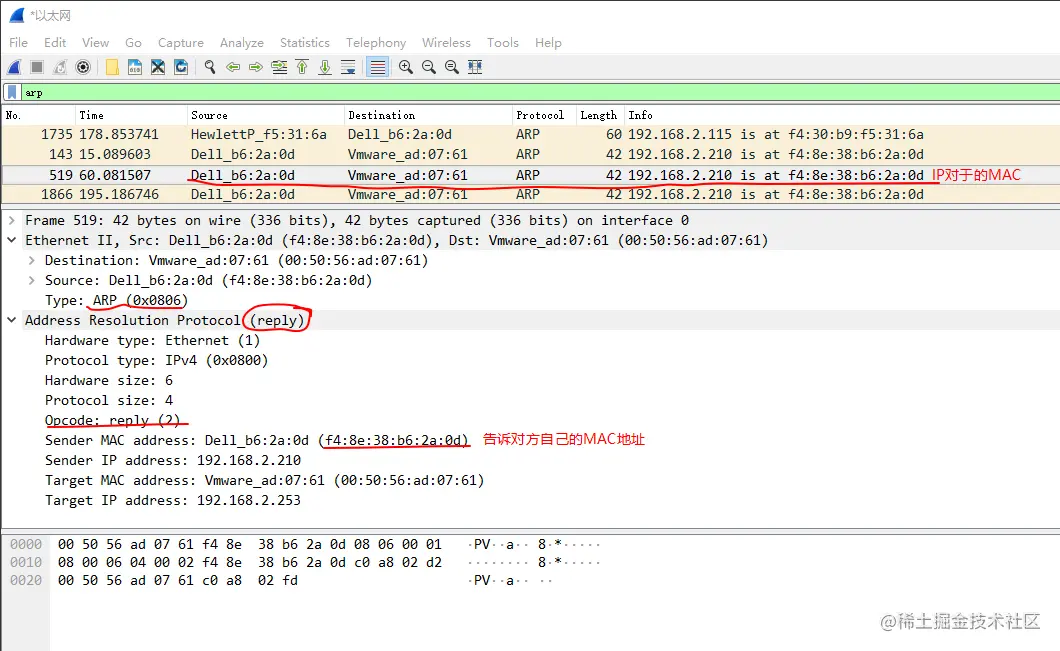Go back in packet history arrow

[233, 67]
